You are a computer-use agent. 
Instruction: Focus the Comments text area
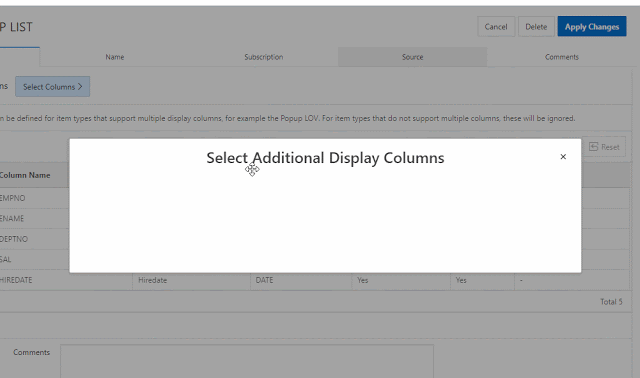[247, 361]
